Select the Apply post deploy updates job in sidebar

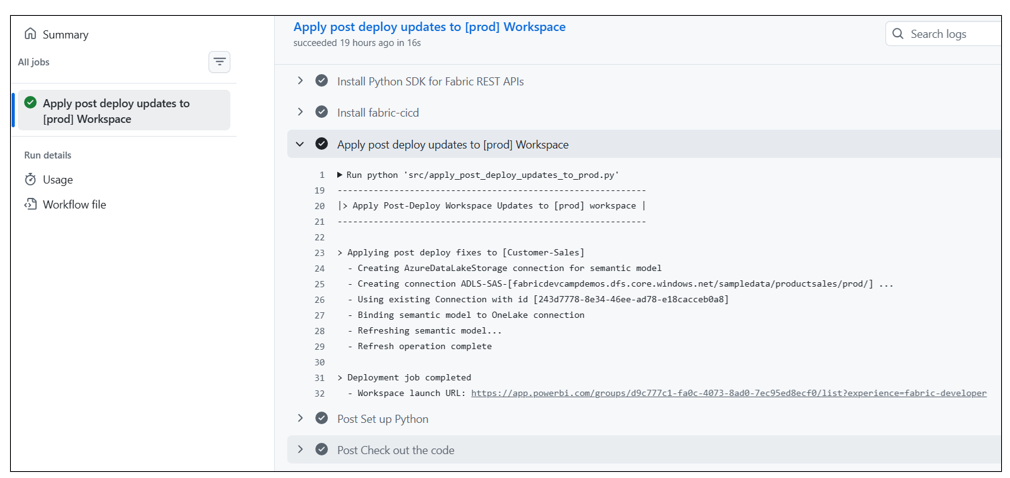click(x=124, y=111)
